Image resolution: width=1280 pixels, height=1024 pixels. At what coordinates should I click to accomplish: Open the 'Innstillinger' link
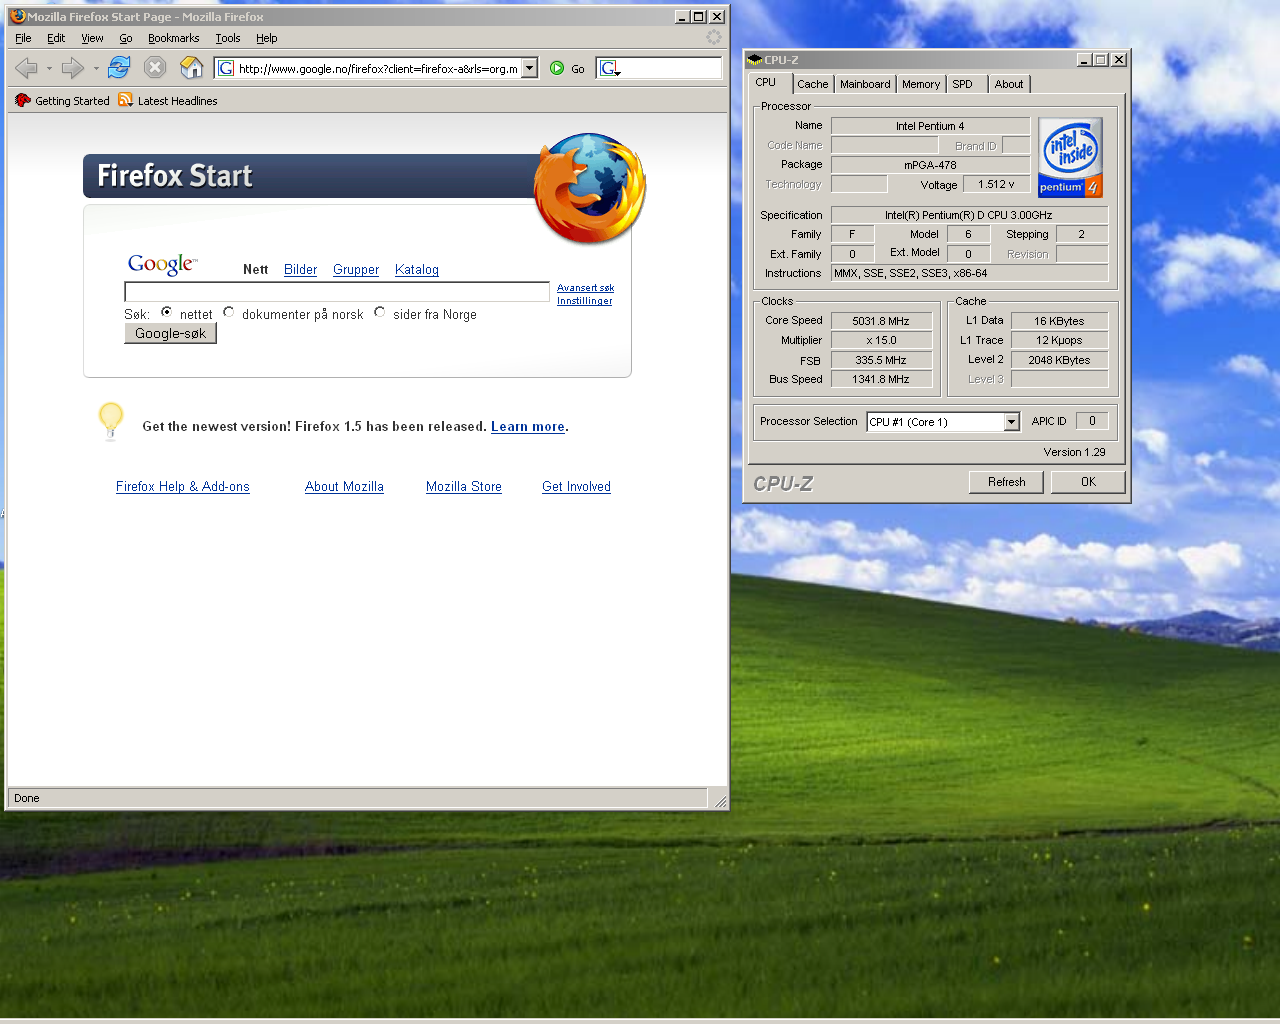tap(585, 301)
